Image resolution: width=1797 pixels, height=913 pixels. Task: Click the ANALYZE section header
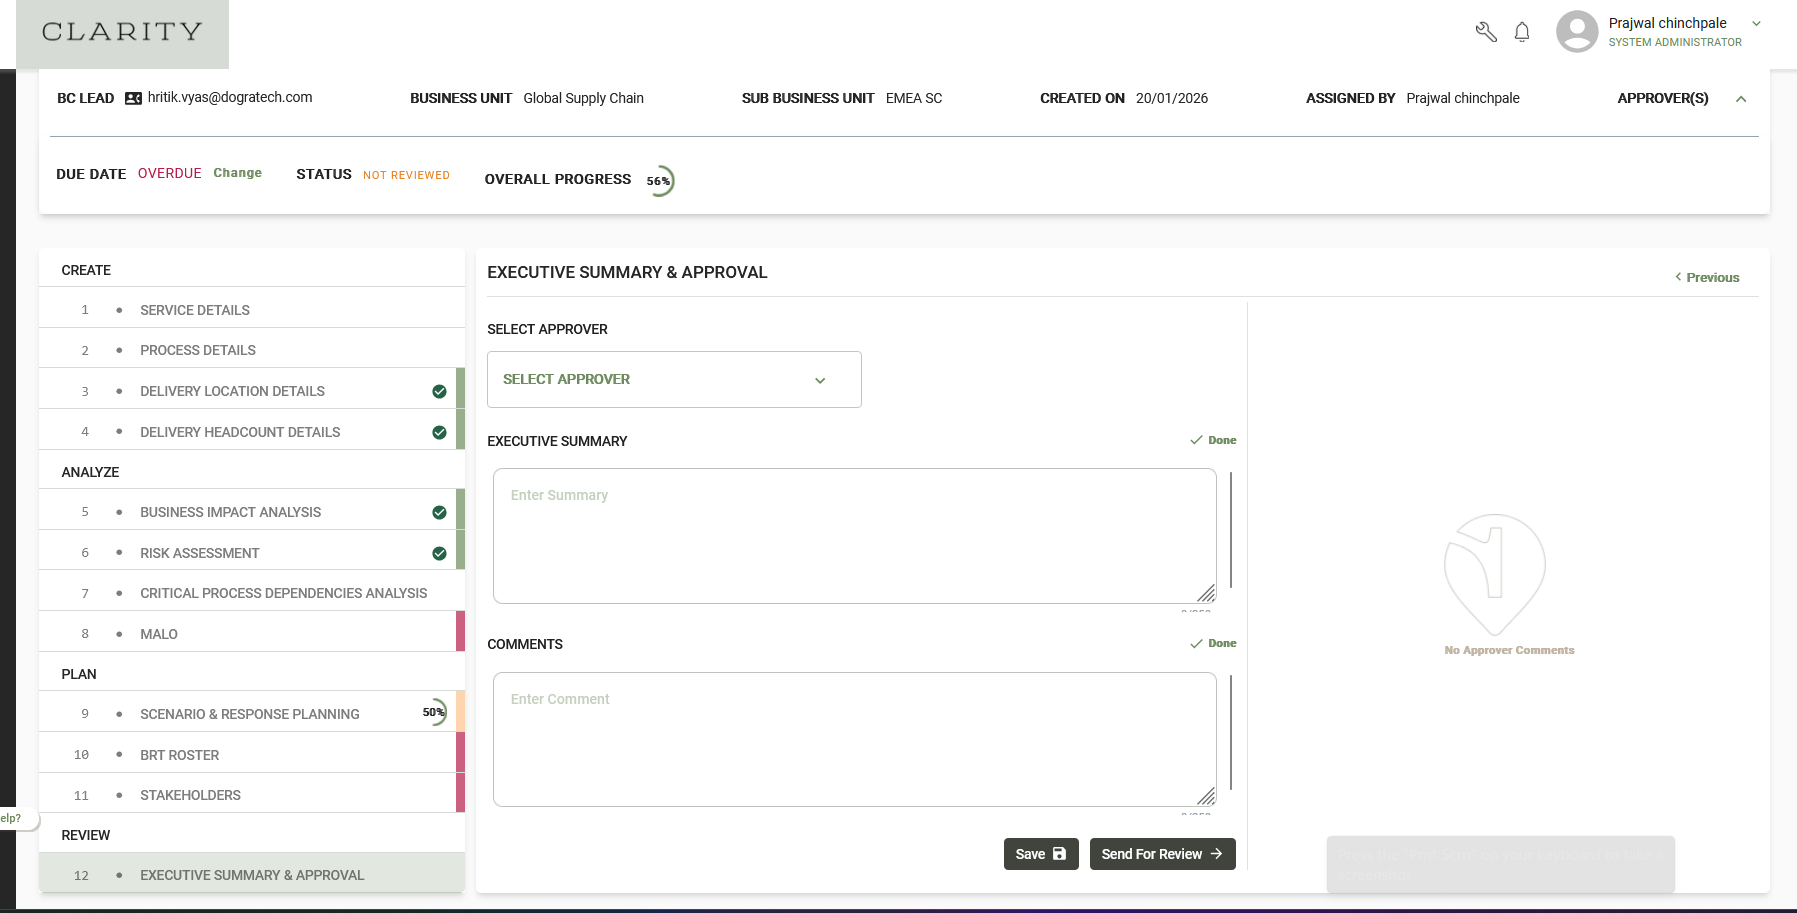[90, 472]
